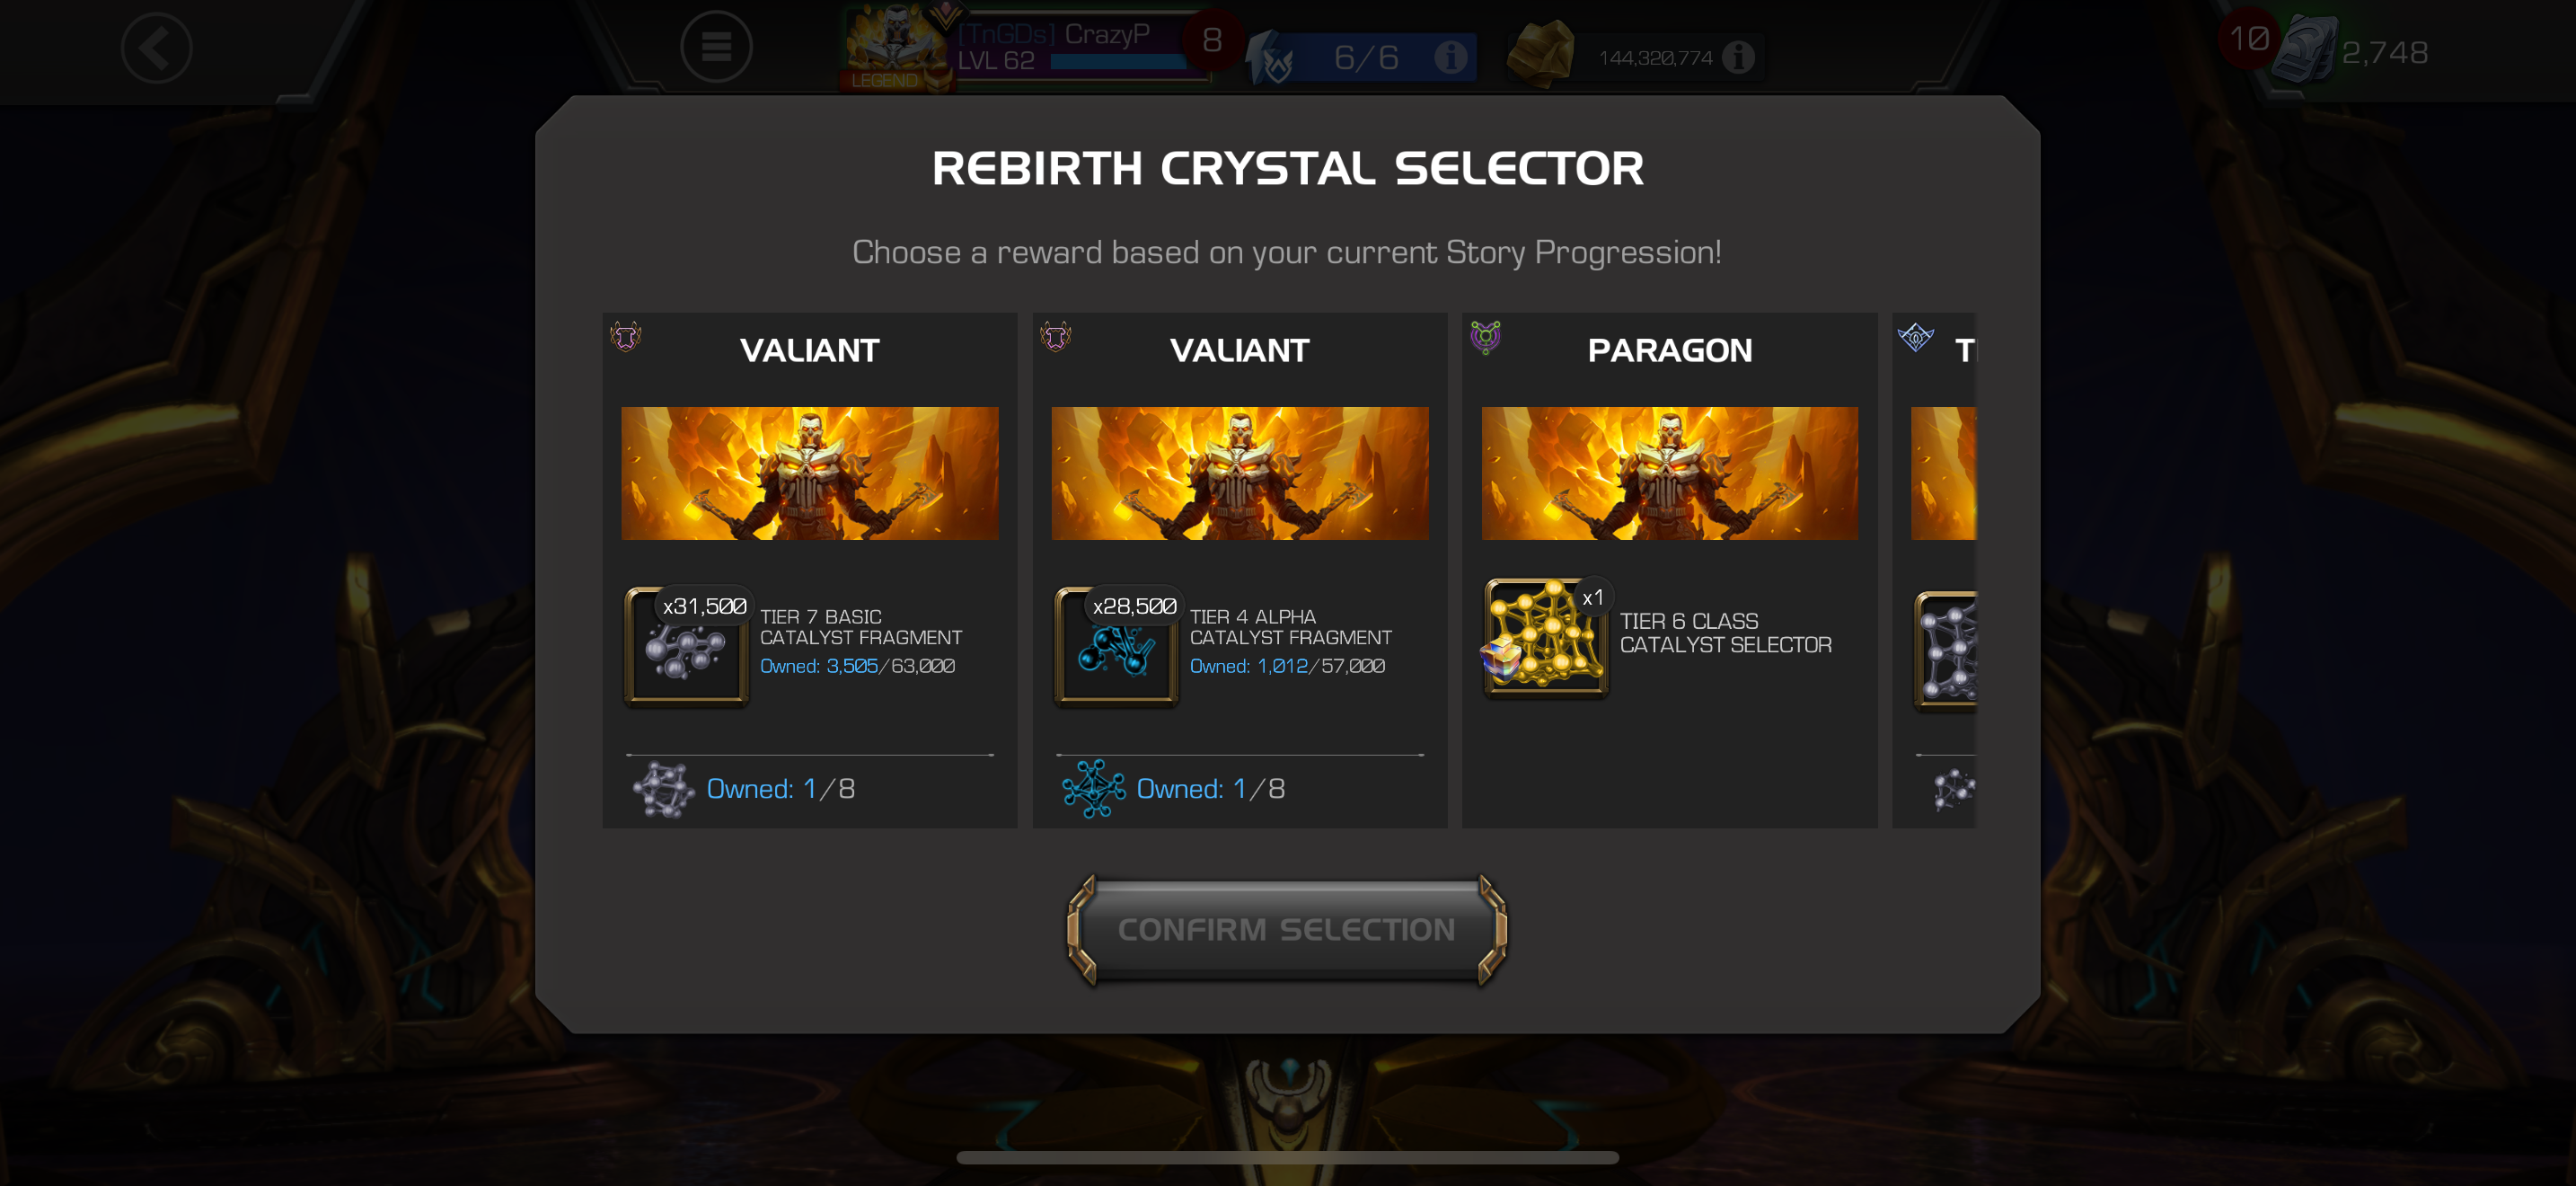
Task: Choose the Paragon reward card header
Action: pyautogui.click(x=1670, y=350)
